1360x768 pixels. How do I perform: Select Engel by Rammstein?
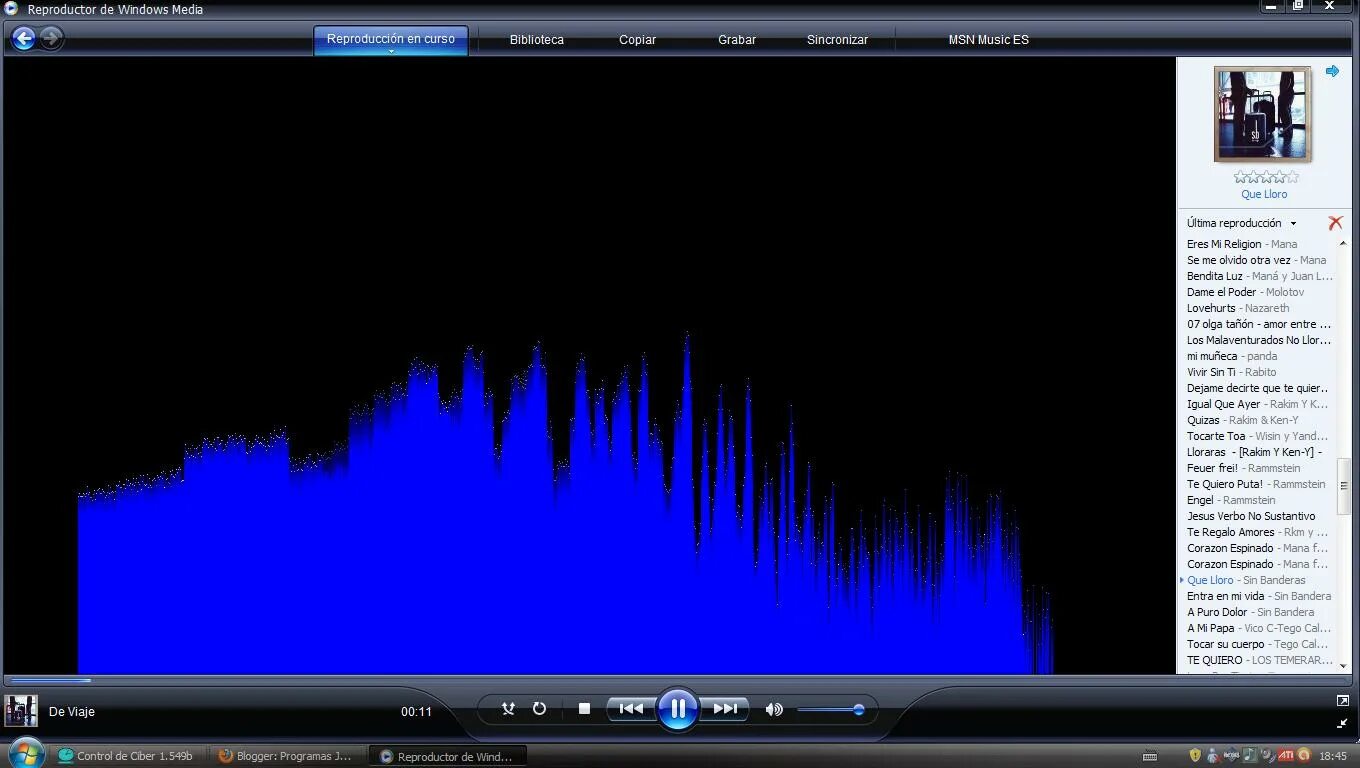pyautogui.click(x=1260, y=500)
